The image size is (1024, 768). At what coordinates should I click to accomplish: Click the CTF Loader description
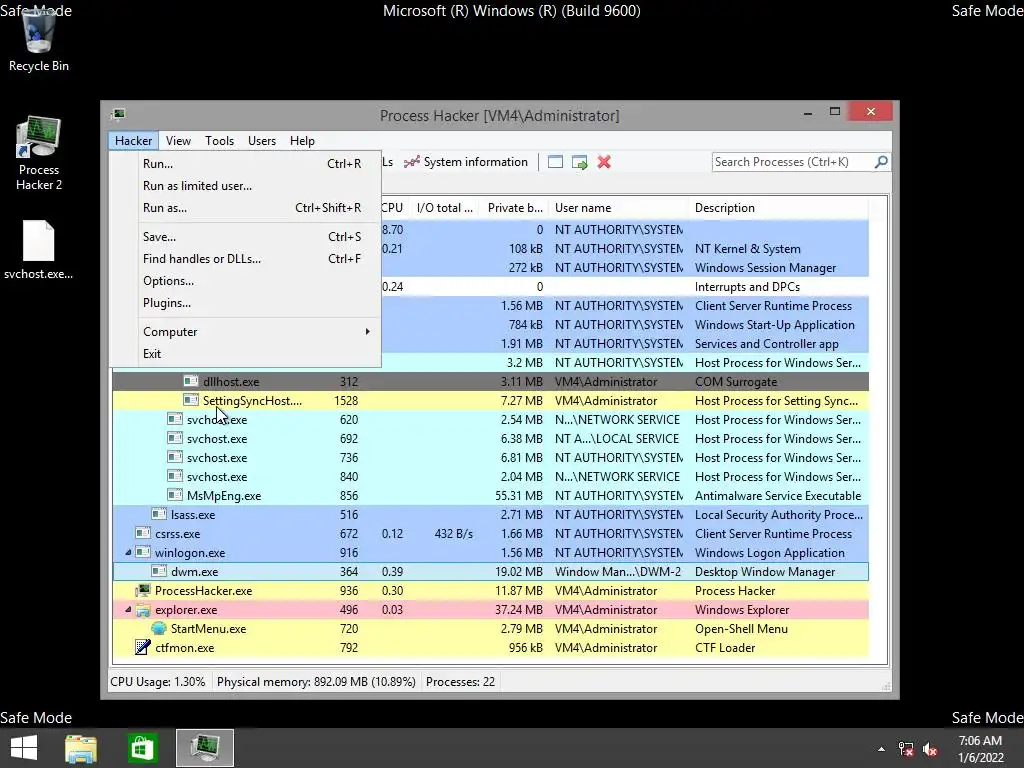pos(725,648)
